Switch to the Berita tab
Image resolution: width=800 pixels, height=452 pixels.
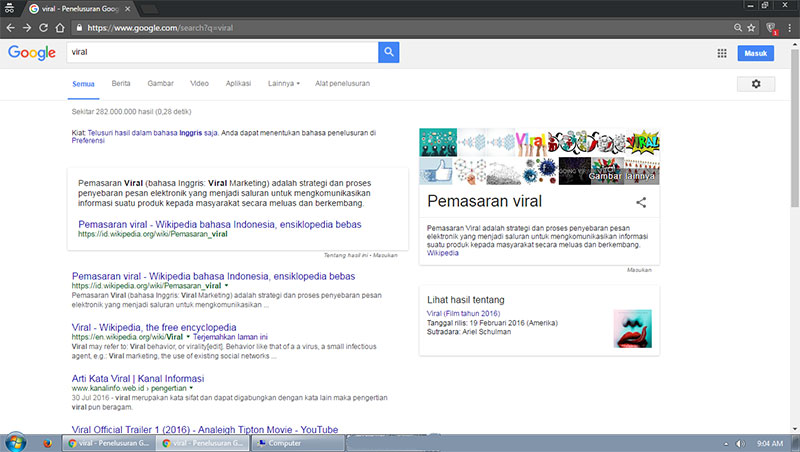coord(121,83)
